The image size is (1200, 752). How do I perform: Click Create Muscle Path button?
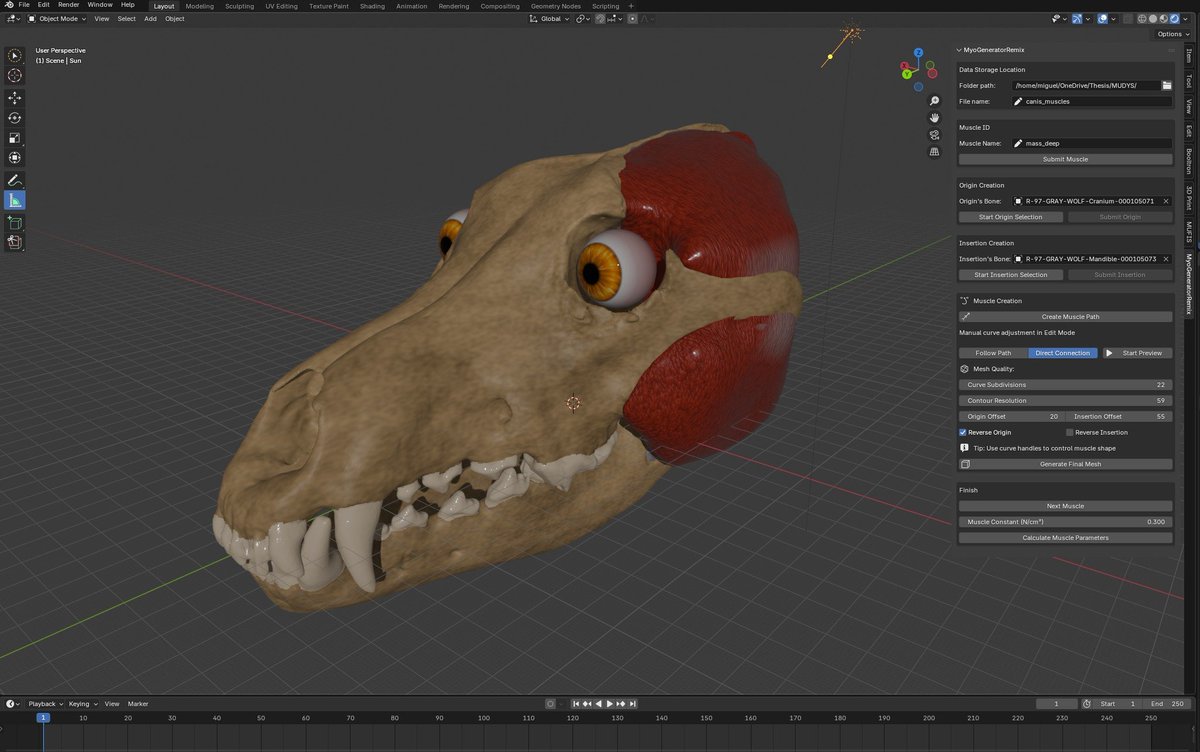pyautogui.click(x=1065, y=317)
